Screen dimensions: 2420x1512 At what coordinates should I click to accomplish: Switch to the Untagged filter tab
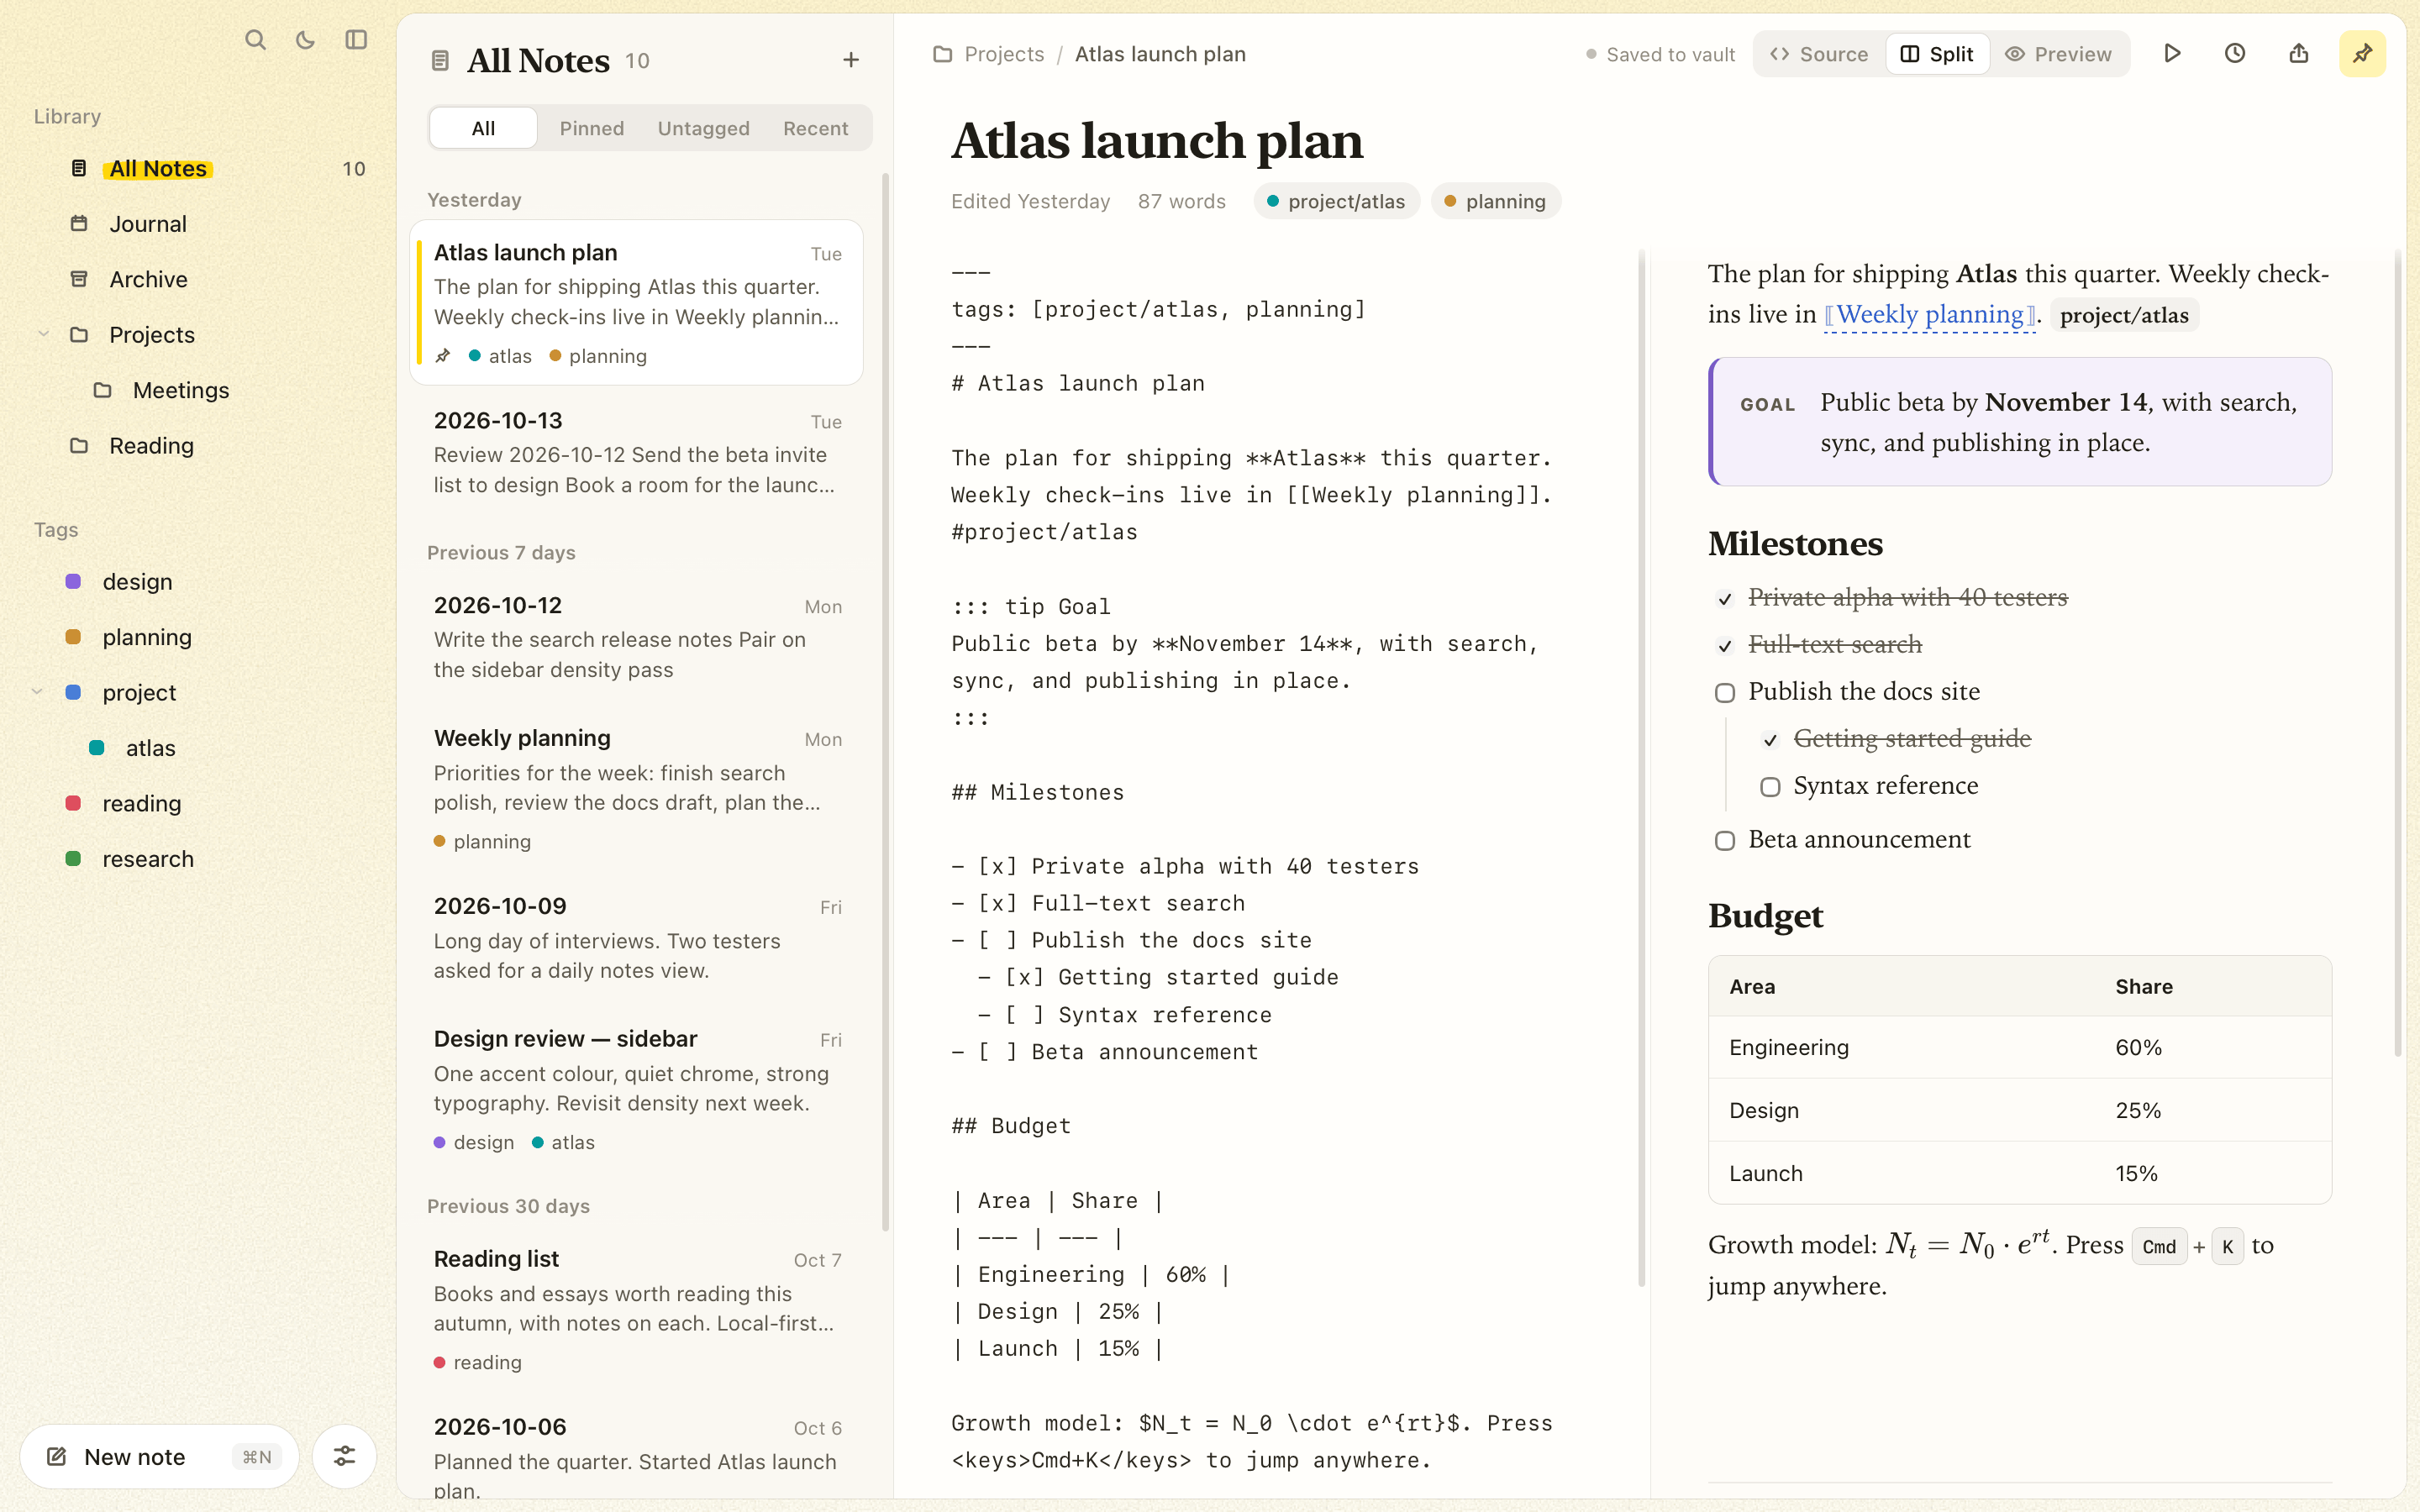pos(703,128)
